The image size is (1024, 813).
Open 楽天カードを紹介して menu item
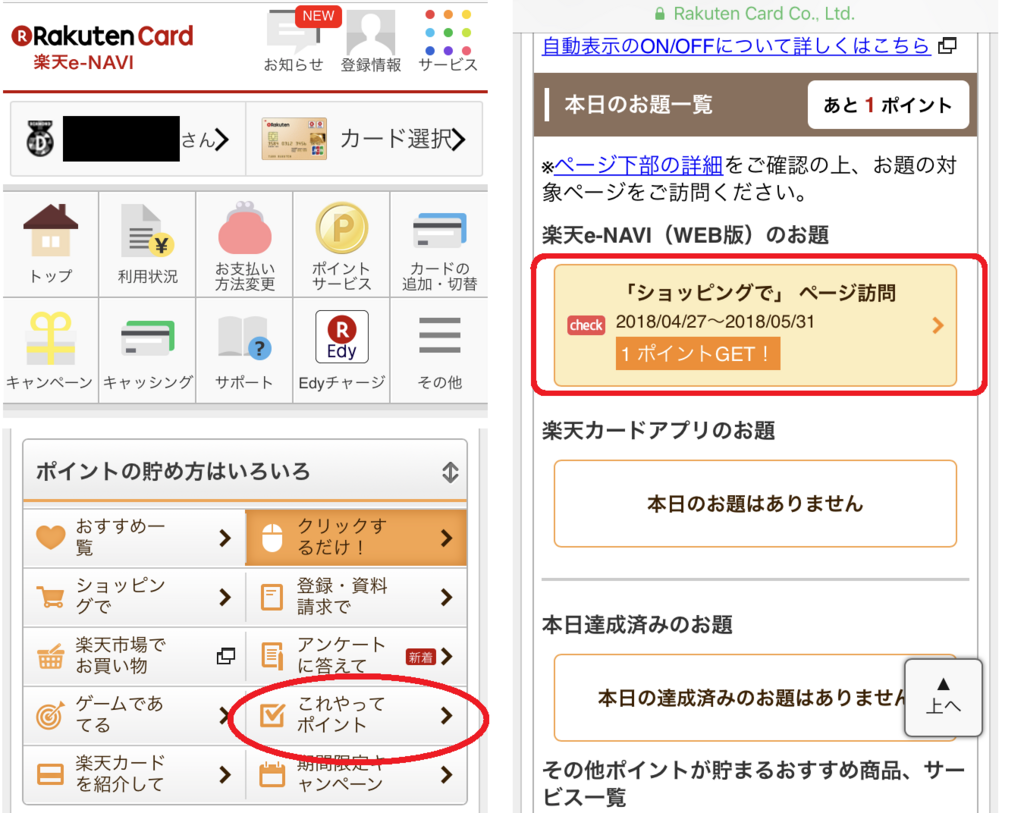[135, 774]
